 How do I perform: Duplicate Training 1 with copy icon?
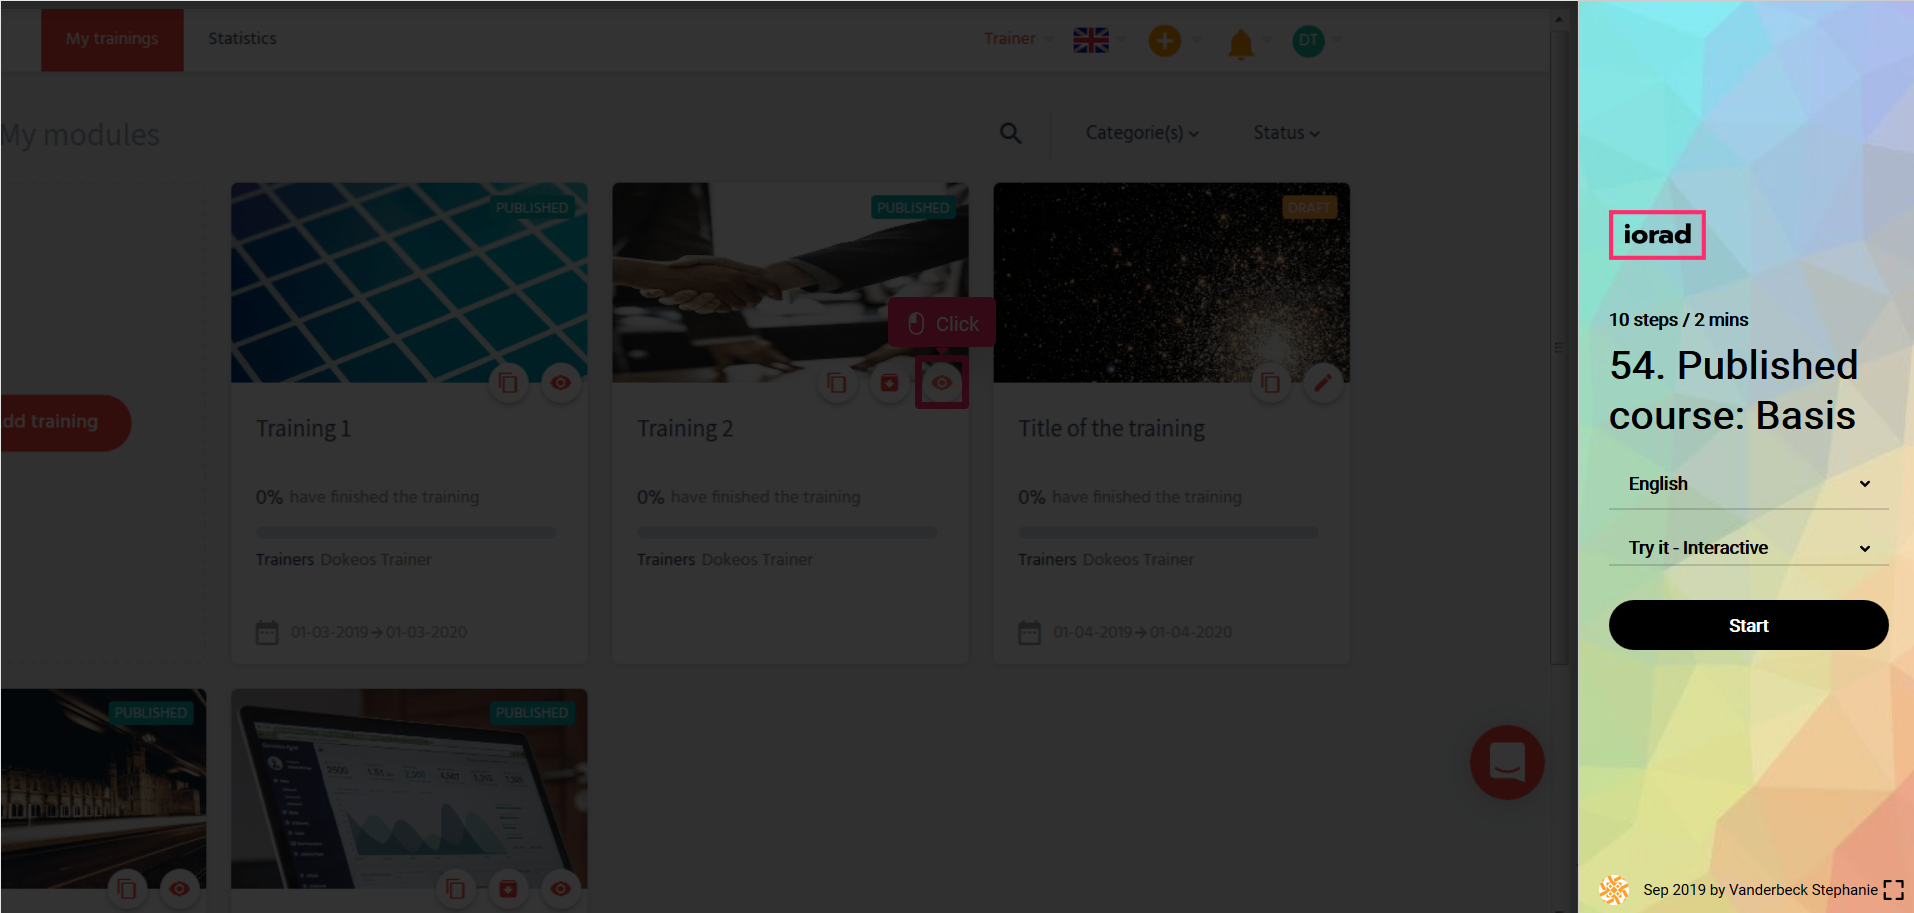coord(508,383)
